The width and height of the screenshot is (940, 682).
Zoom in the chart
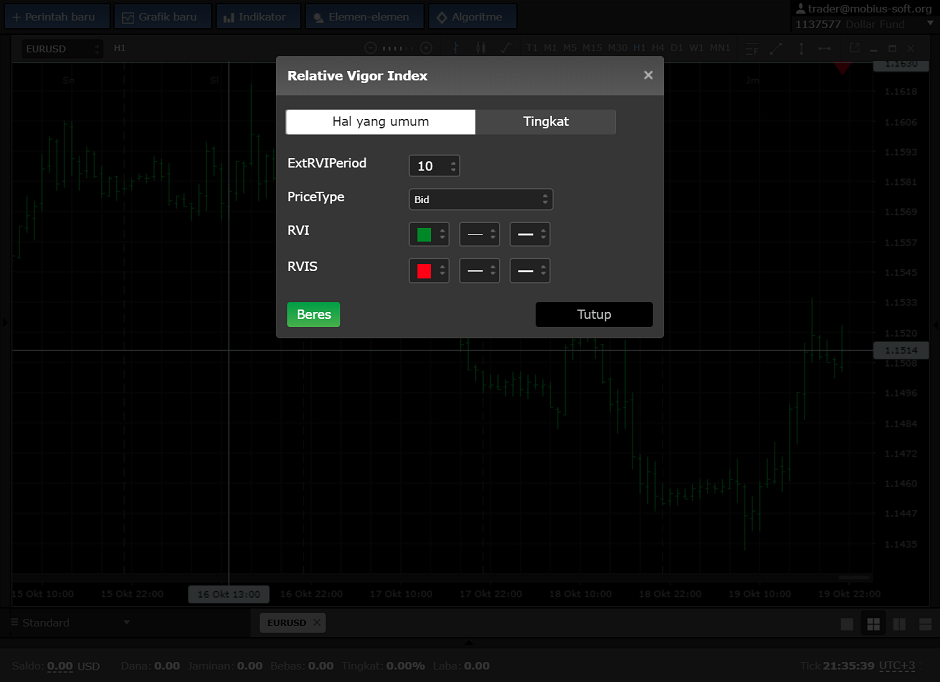[x=426, y=48]
